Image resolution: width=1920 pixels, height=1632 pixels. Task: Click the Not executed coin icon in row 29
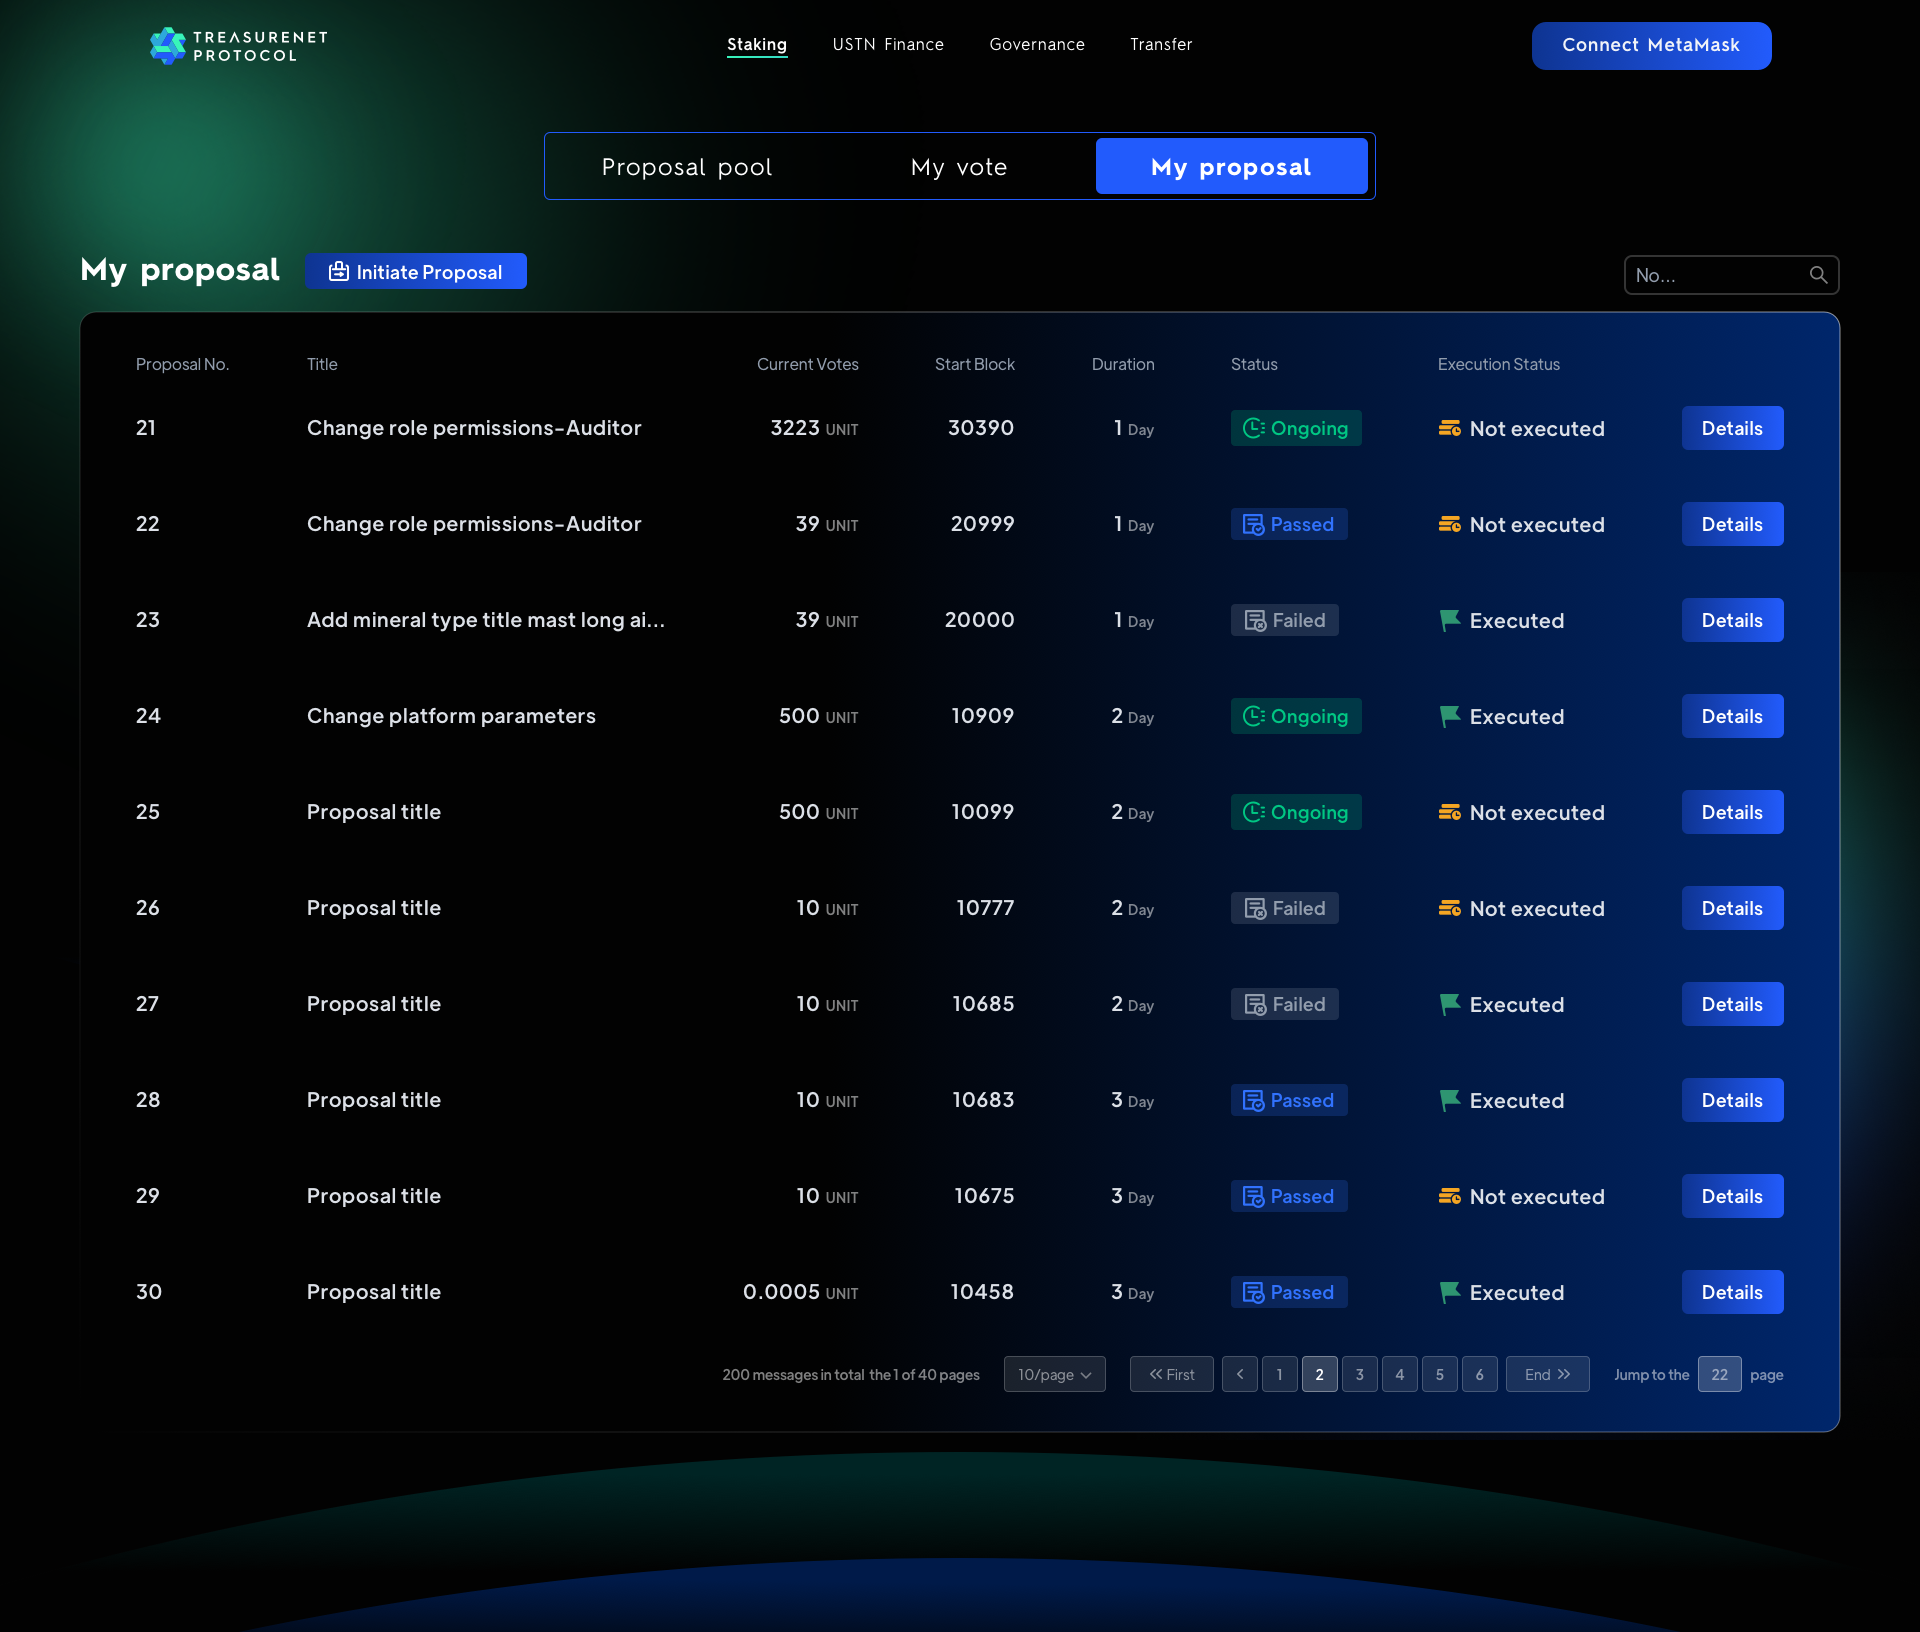[x=1450, y=1196]
